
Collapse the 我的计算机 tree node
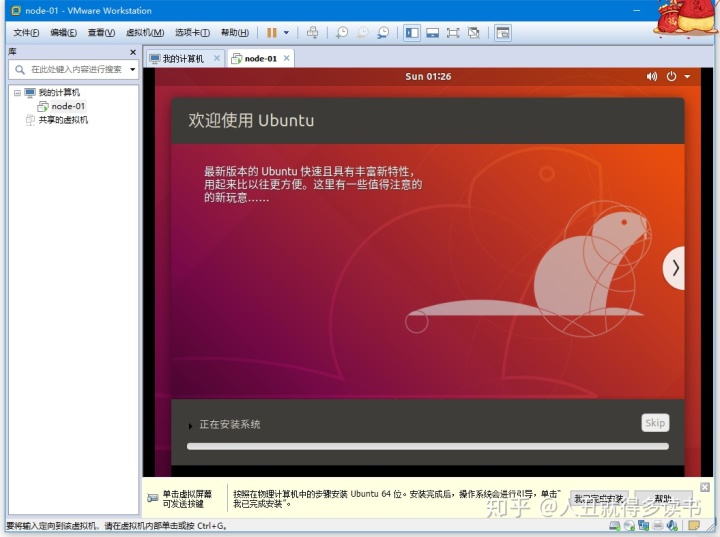click(x=17, y=93)
